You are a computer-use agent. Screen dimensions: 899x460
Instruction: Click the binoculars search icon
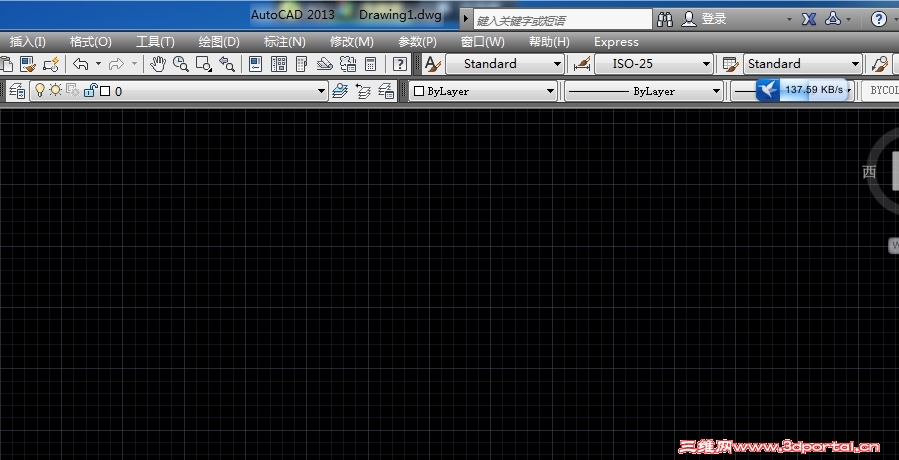point(665,20)
